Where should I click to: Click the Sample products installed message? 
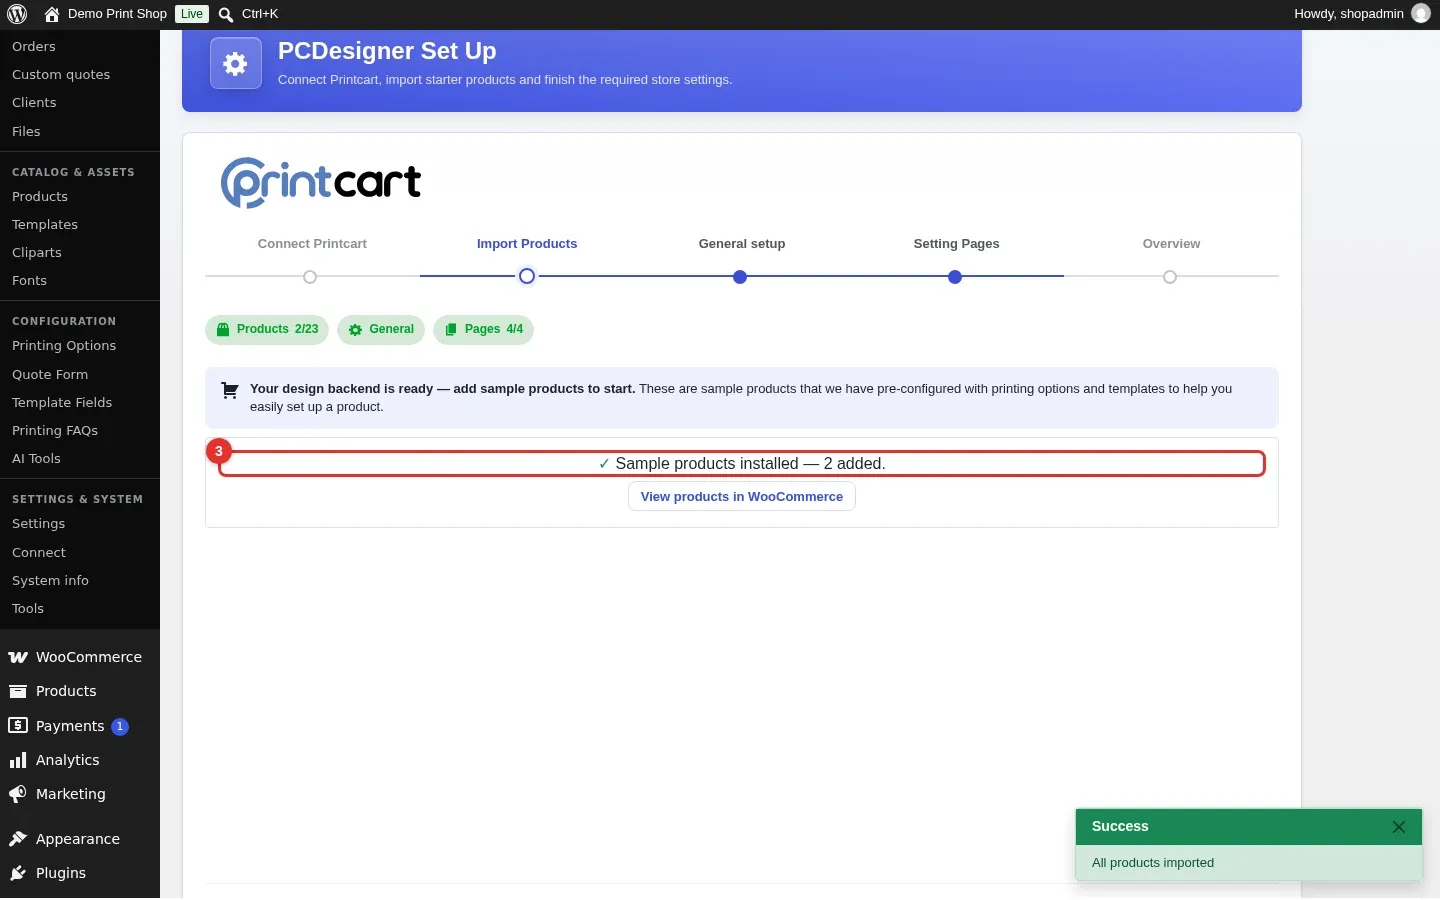pyautogui.click(x=742, y=464)
